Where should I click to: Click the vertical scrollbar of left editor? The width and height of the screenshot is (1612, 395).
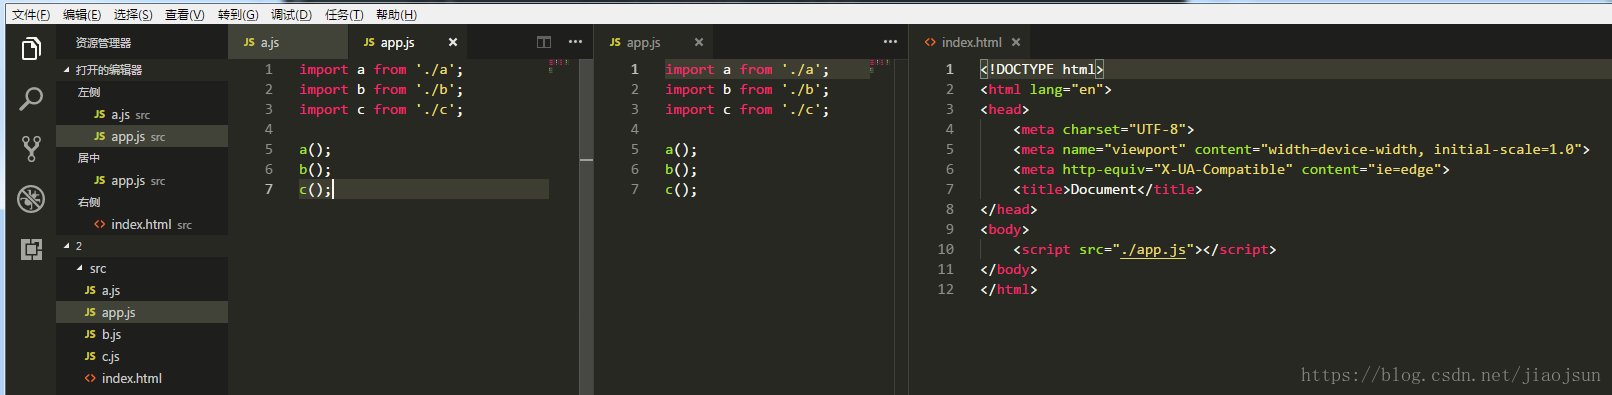point(586,226)
